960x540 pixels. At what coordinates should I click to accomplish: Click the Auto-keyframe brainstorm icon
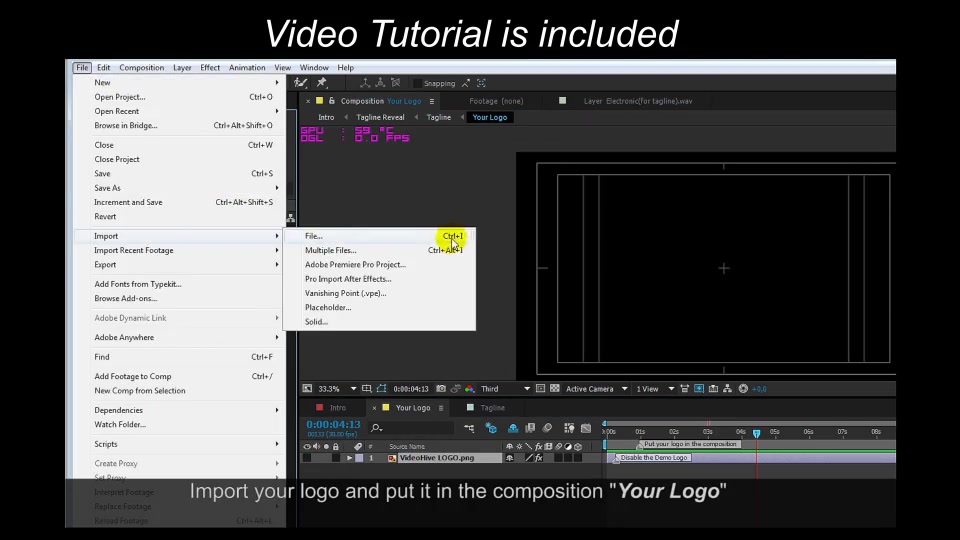tap(569, 428)
